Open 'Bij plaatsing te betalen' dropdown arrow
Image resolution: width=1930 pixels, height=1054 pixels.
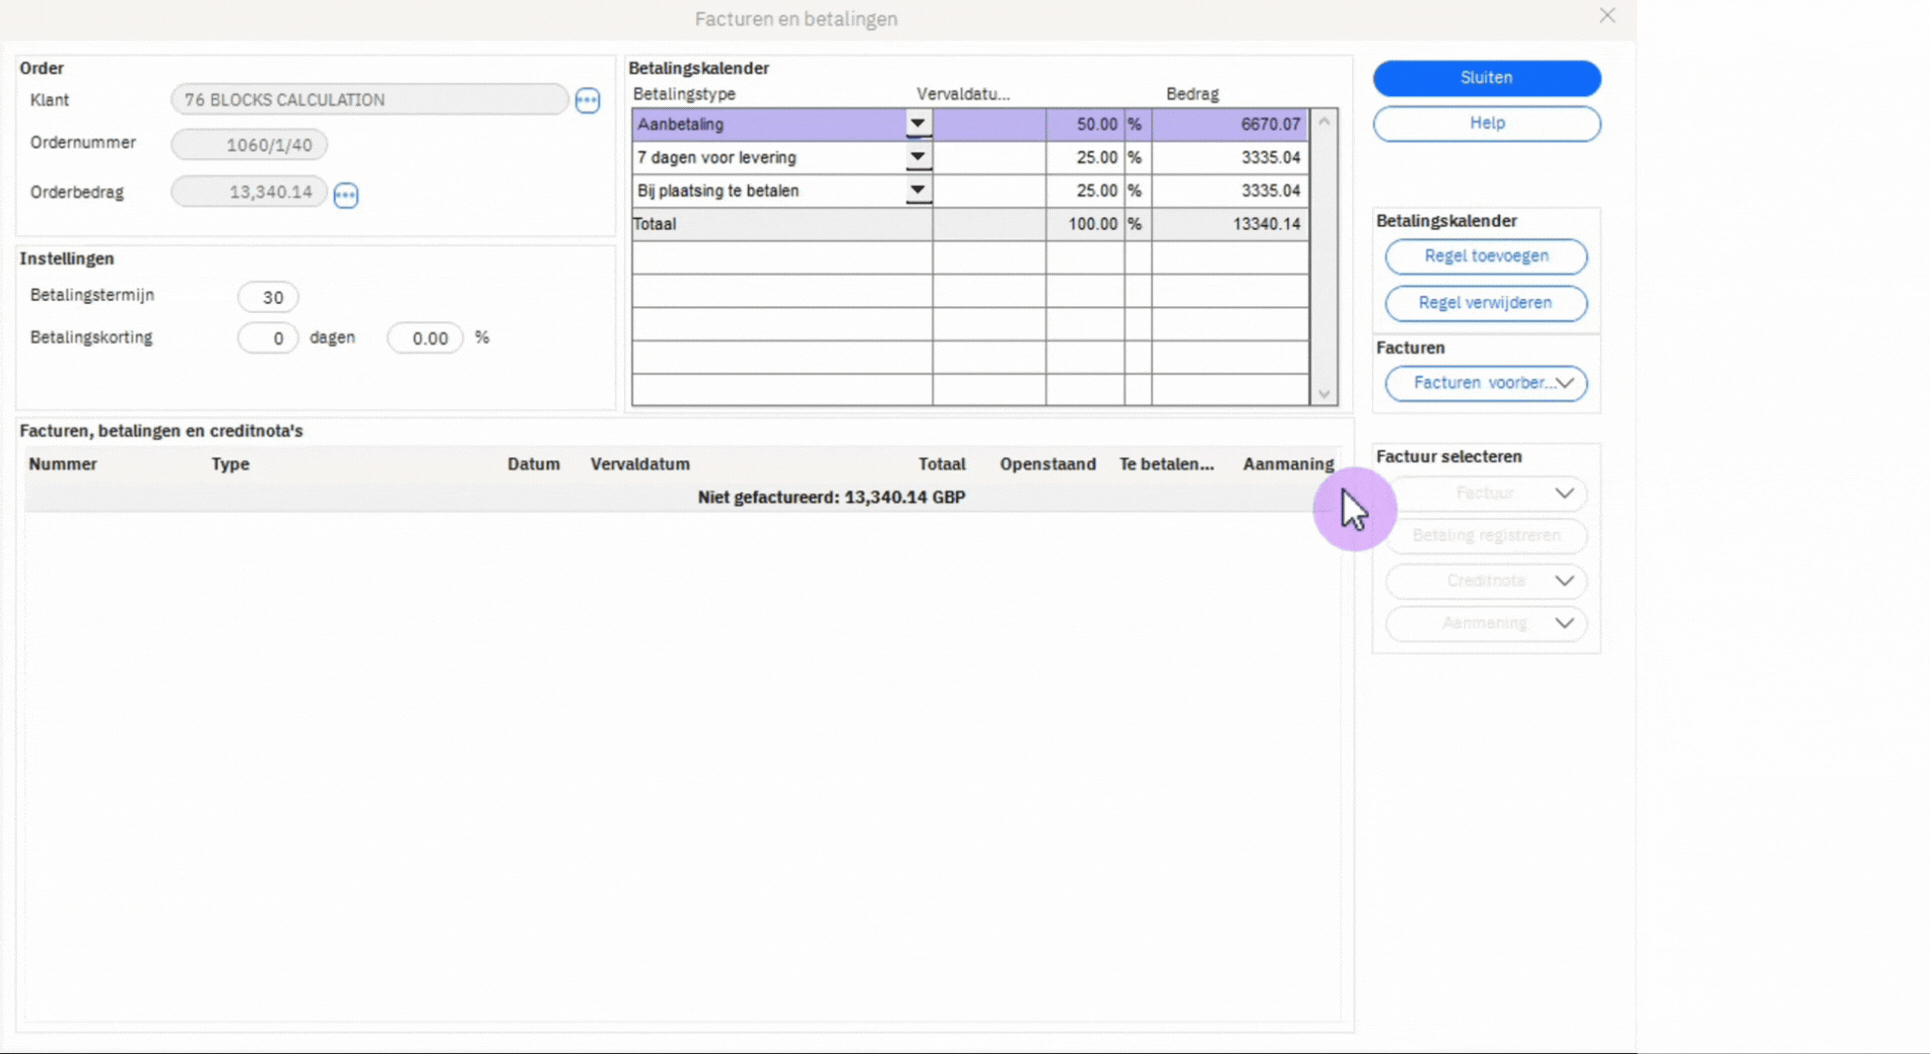(x=917, y=190)
